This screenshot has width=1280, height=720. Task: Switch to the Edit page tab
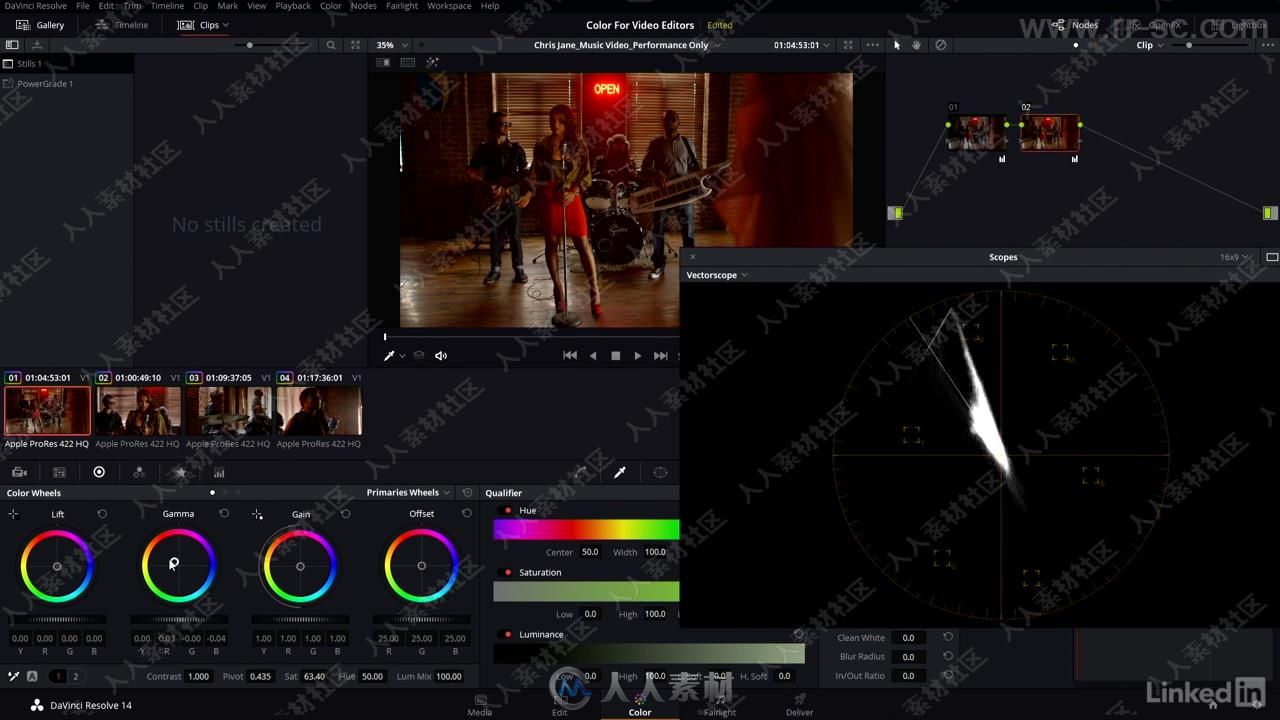pos(559,705)
